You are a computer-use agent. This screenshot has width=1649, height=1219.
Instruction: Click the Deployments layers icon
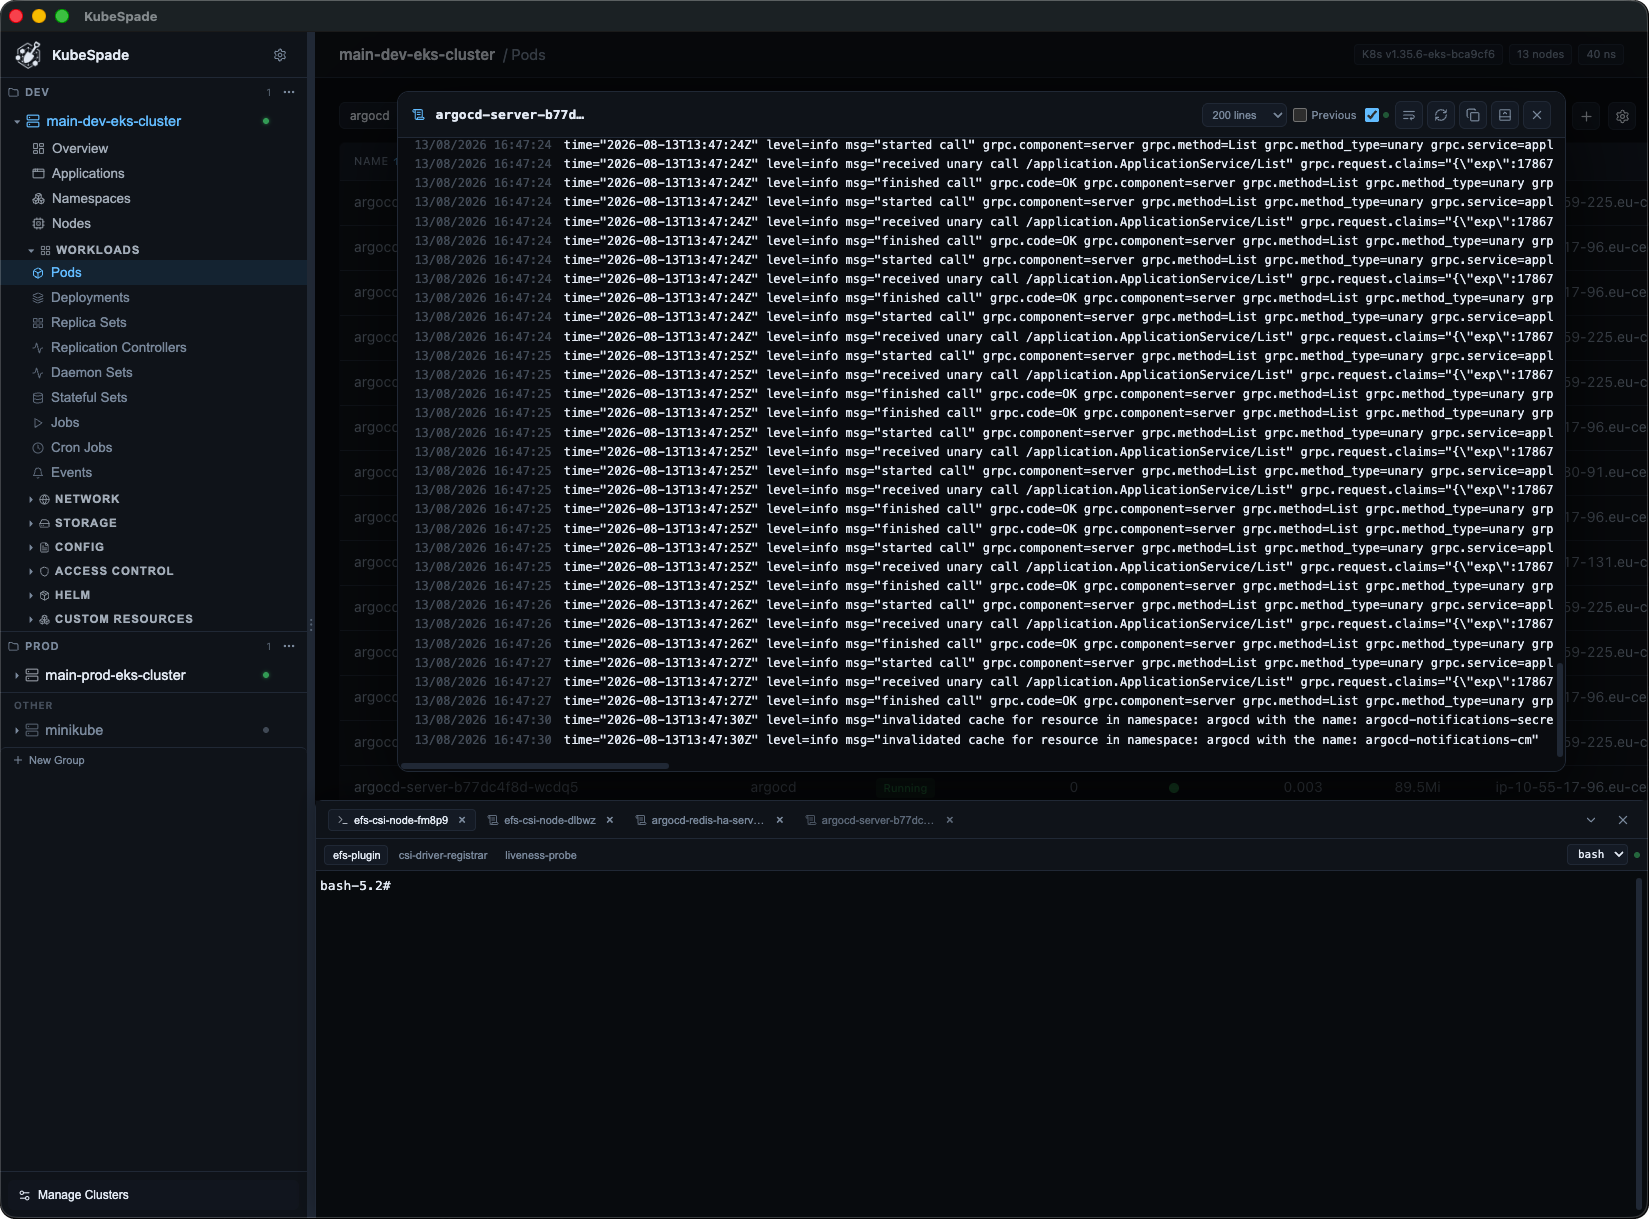pos(38,297)
